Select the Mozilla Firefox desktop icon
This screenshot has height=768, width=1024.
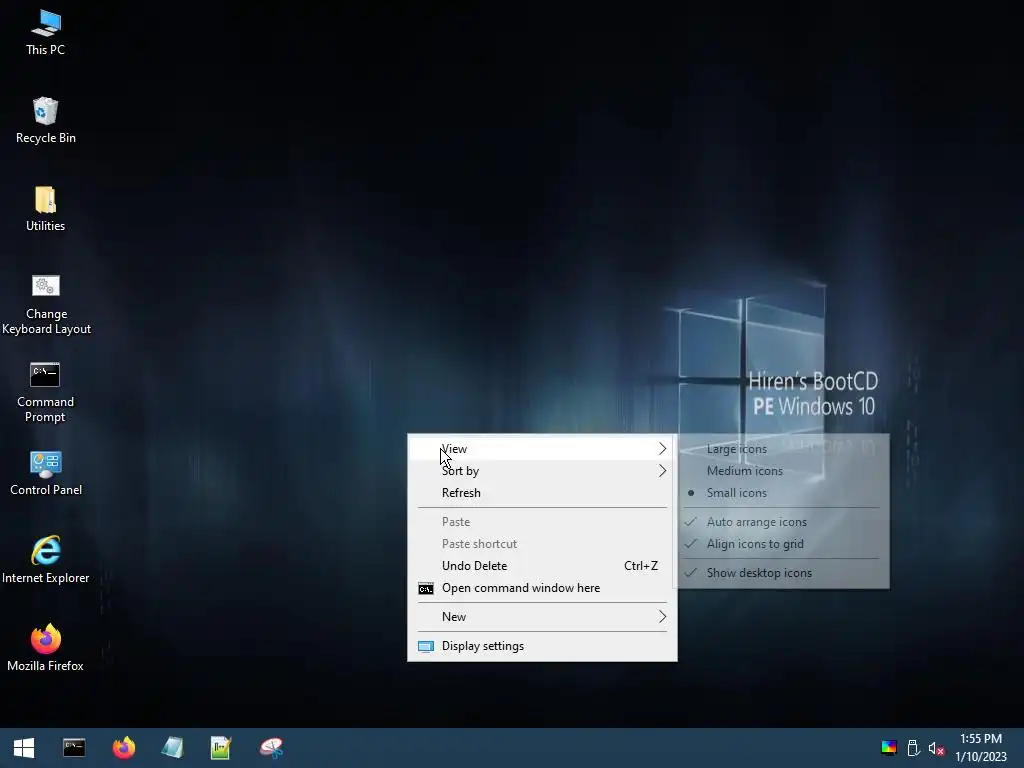(45, 648)
